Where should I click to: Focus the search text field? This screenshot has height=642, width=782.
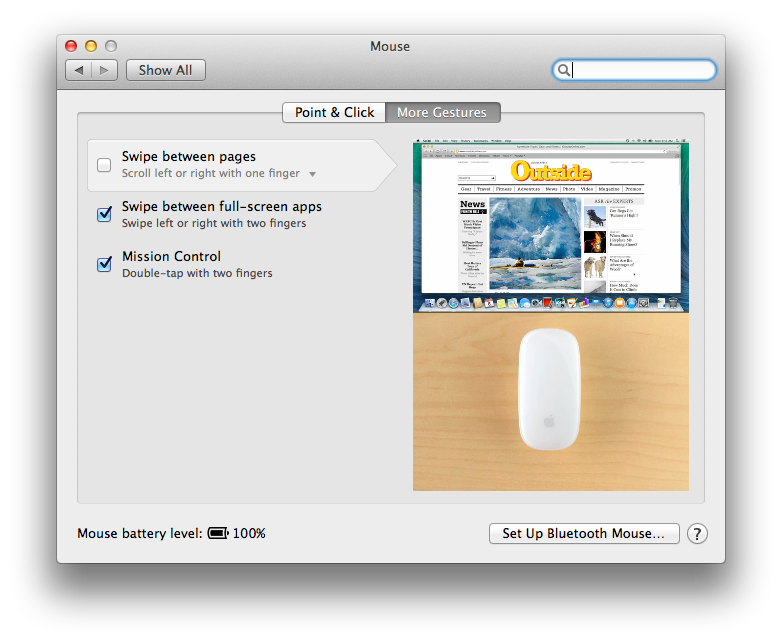tap(642, 70)
